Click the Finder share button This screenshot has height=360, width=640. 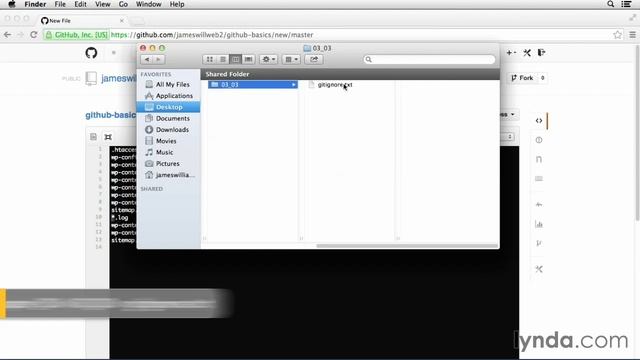[x=314, y=60]
